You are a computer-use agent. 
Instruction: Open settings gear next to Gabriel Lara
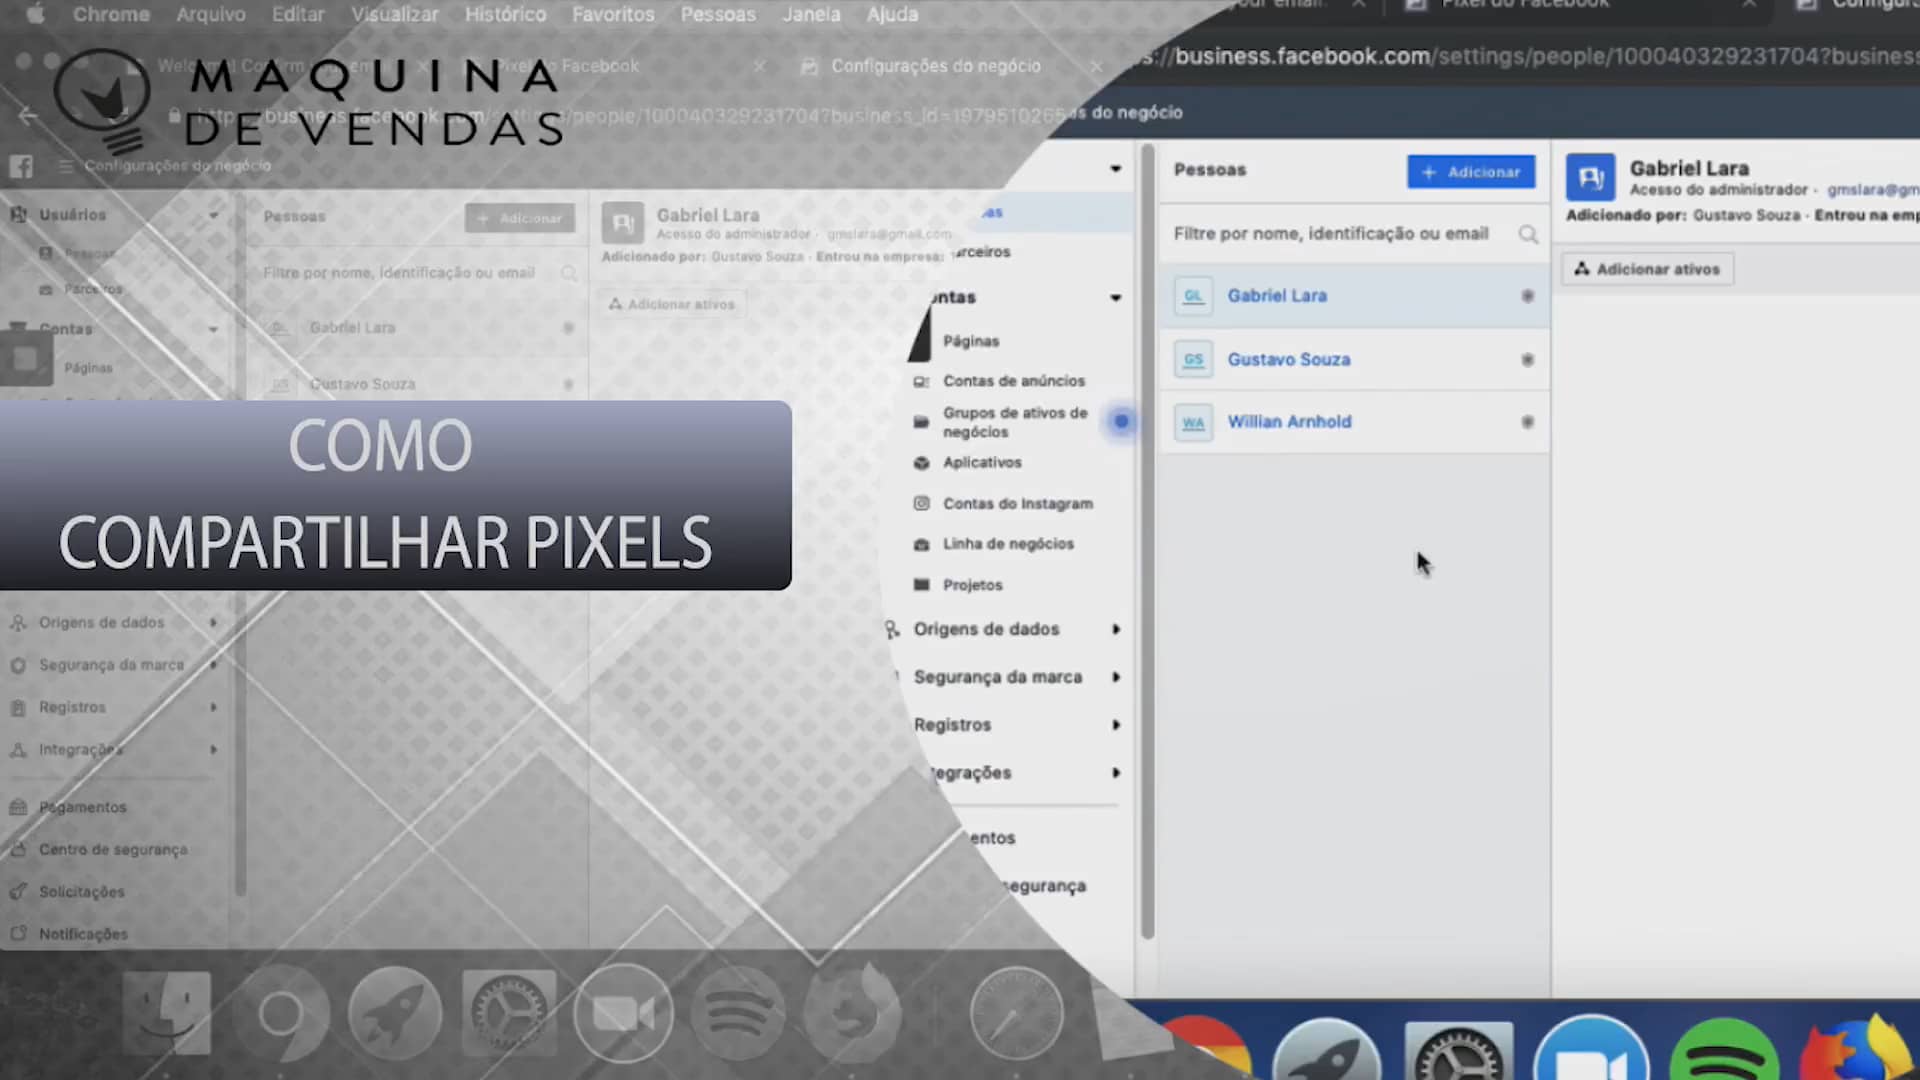click(x=1527, y=295)
